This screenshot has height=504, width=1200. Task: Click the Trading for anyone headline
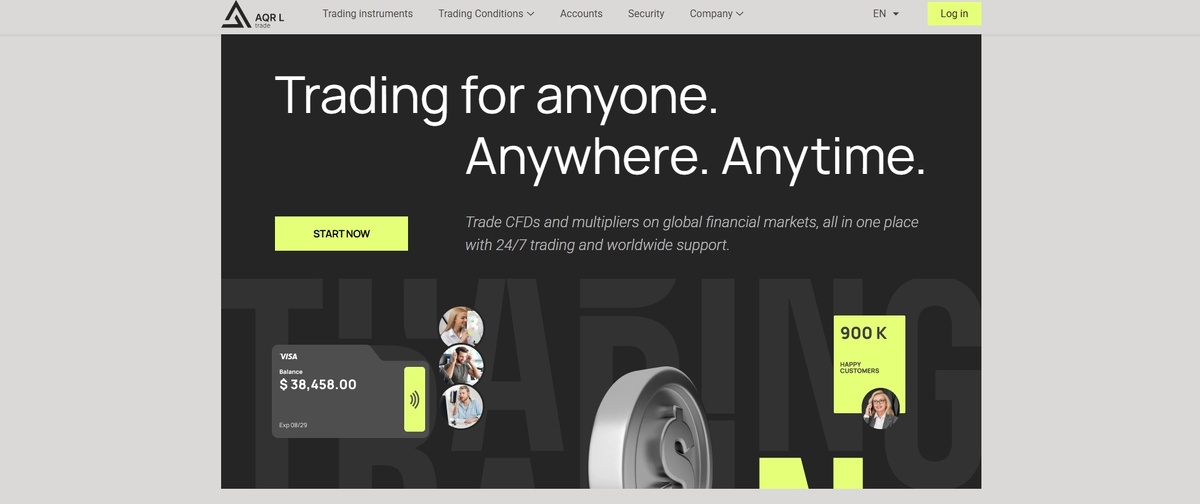pyautogui.click(x=496, y=96)
